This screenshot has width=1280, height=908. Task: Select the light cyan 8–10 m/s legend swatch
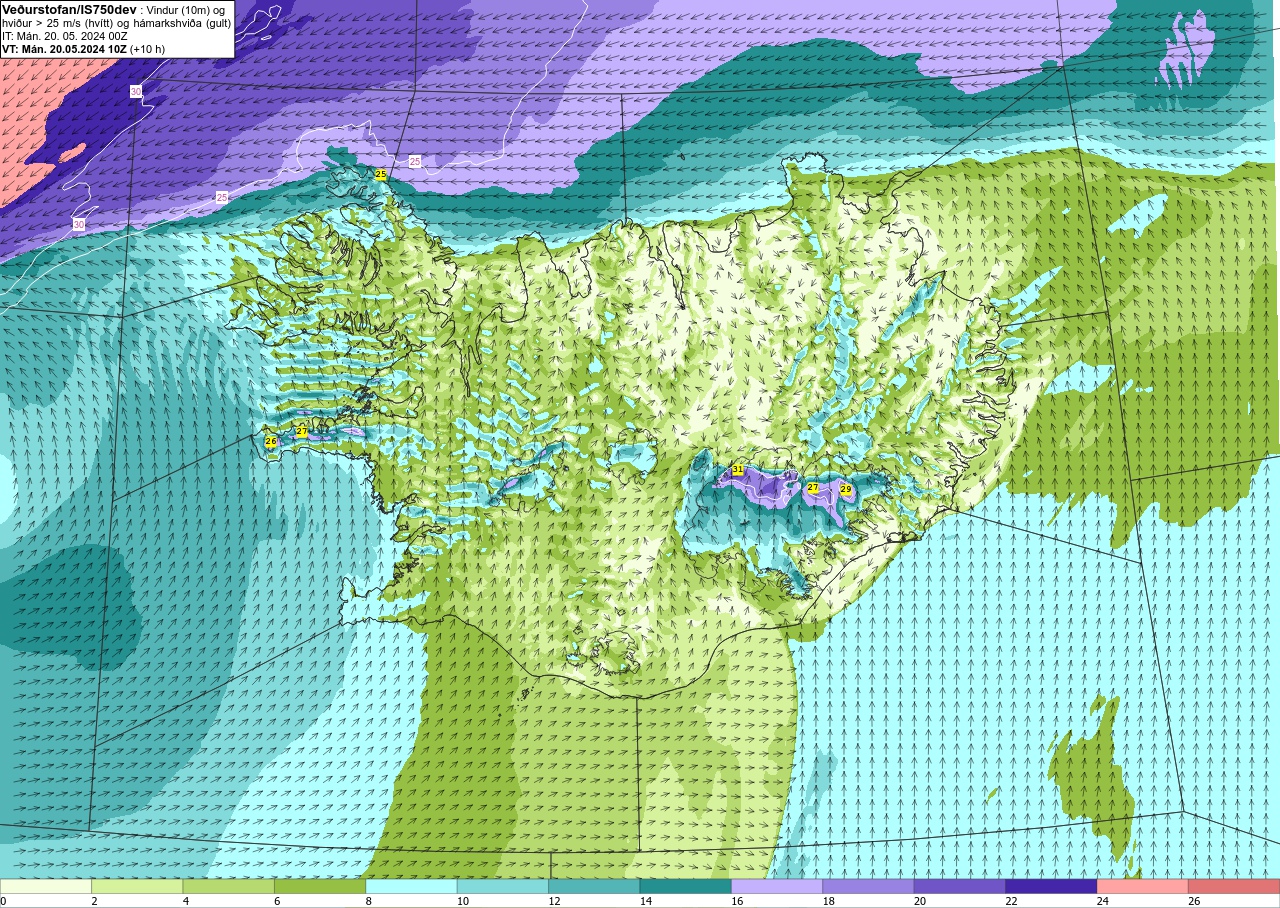[411, 886]
